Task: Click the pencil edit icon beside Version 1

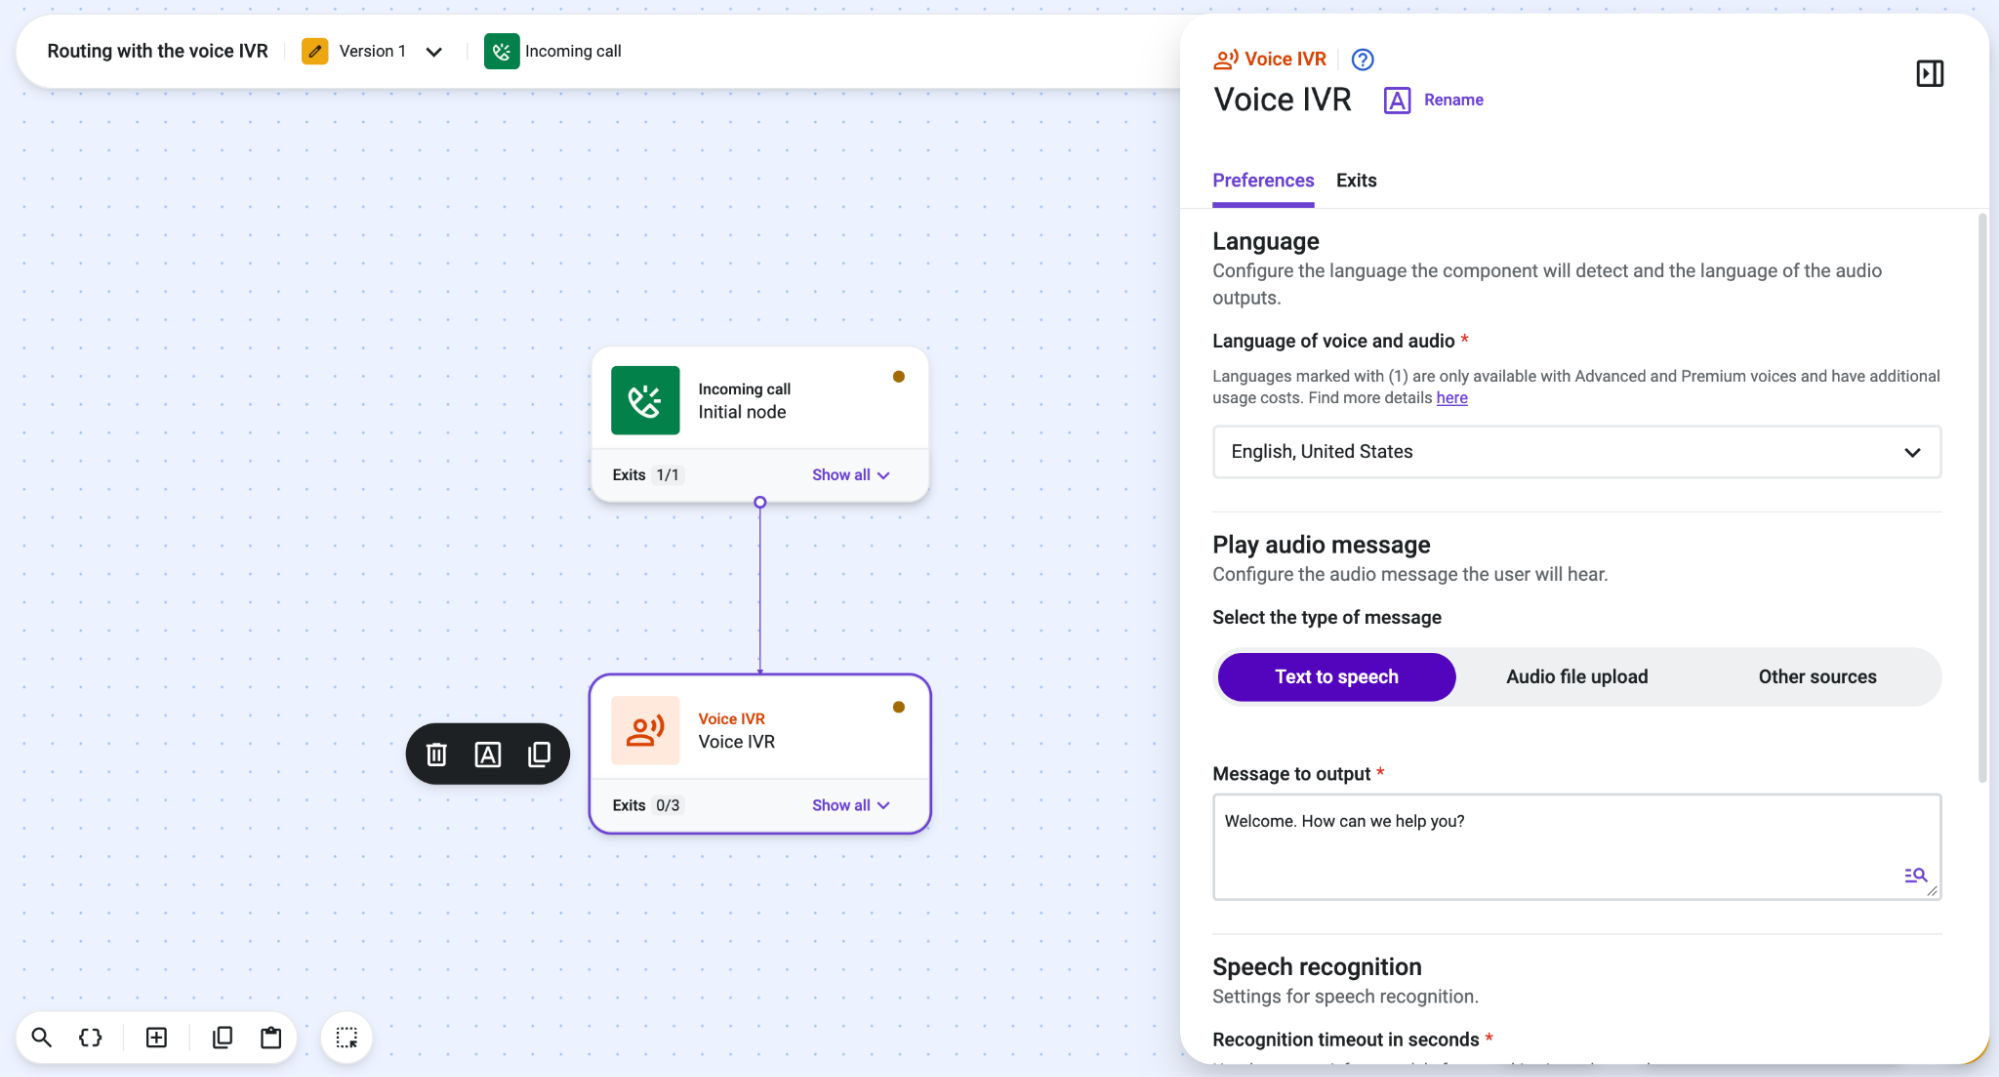Action: point(315,51)
